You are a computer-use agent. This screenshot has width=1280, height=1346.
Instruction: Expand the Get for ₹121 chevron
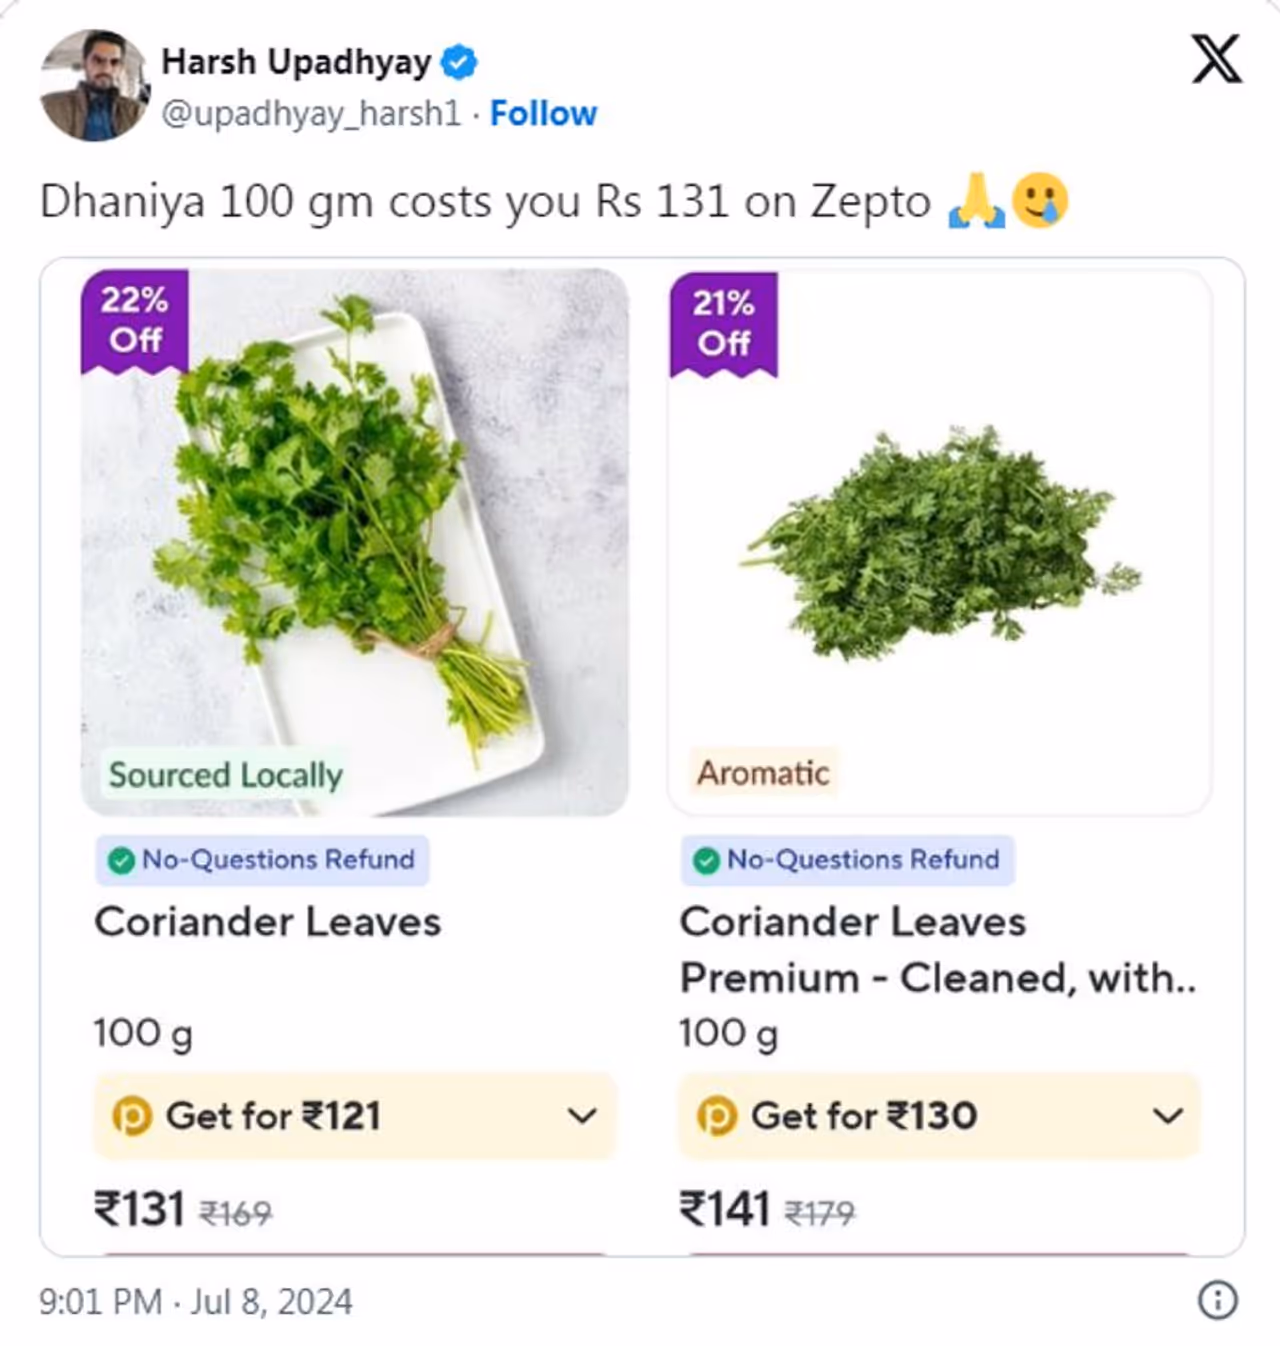(x=582, y=1116)
